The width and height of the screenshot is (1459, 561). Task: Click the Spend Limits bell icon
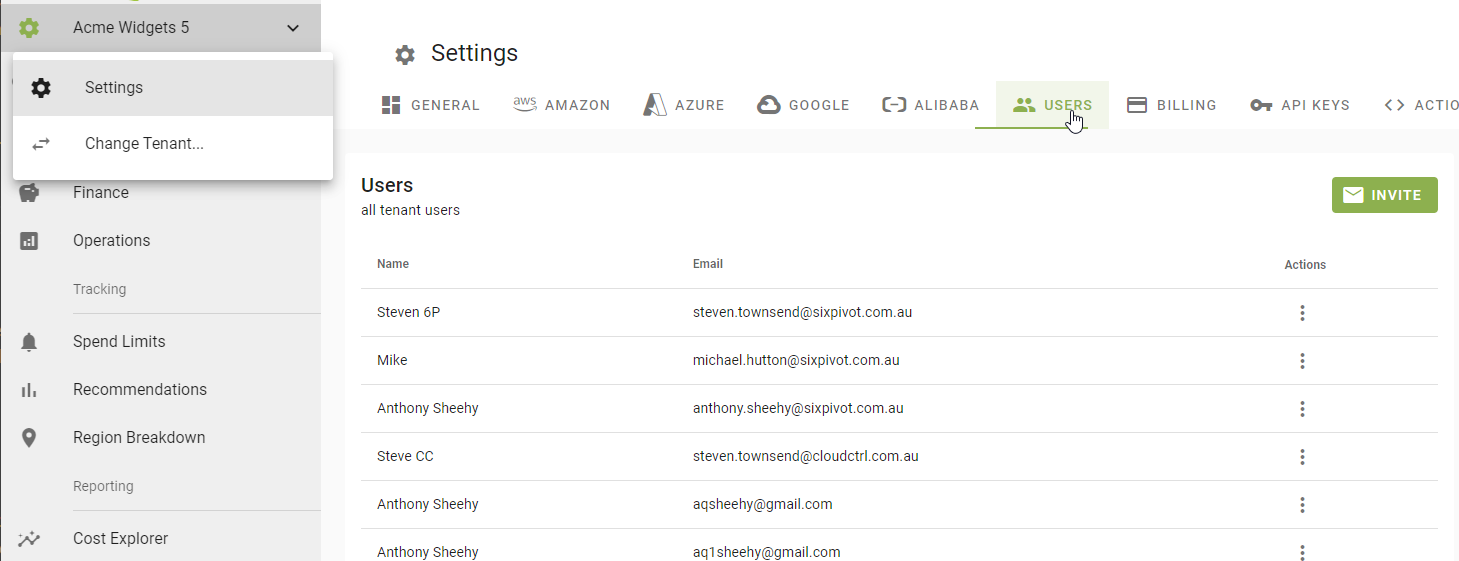[x=29, y=342]
